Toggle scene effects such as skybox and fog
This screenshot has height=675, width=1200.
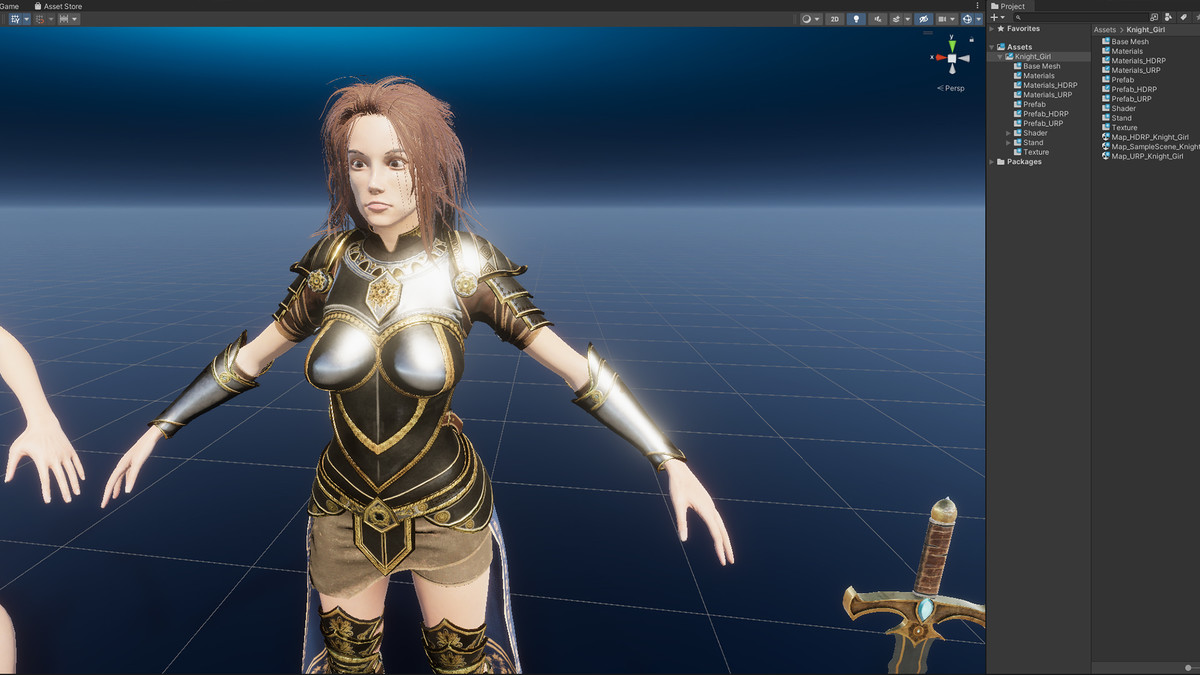pyautogui.click(x=897, y=19)
